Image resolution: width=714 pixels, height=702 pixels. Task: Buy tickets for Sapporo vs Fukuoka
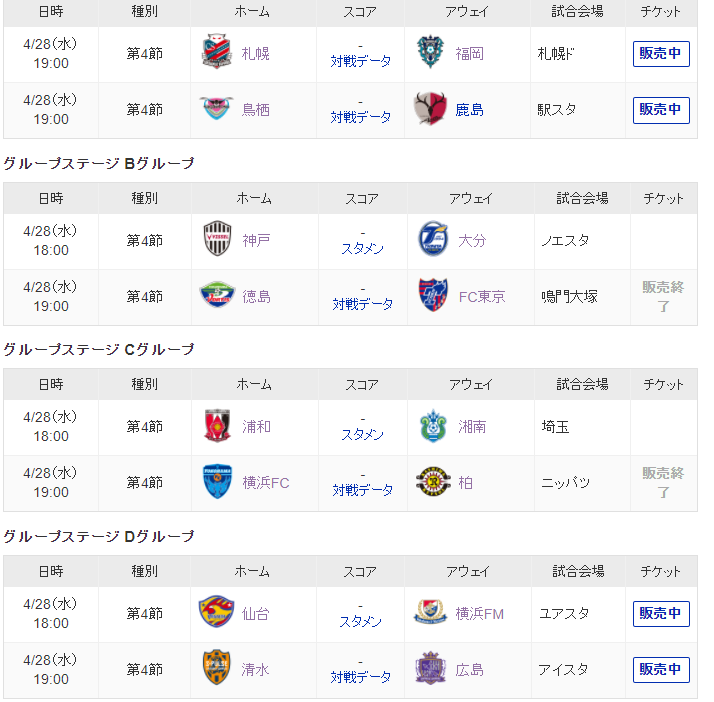coord(661,54)
